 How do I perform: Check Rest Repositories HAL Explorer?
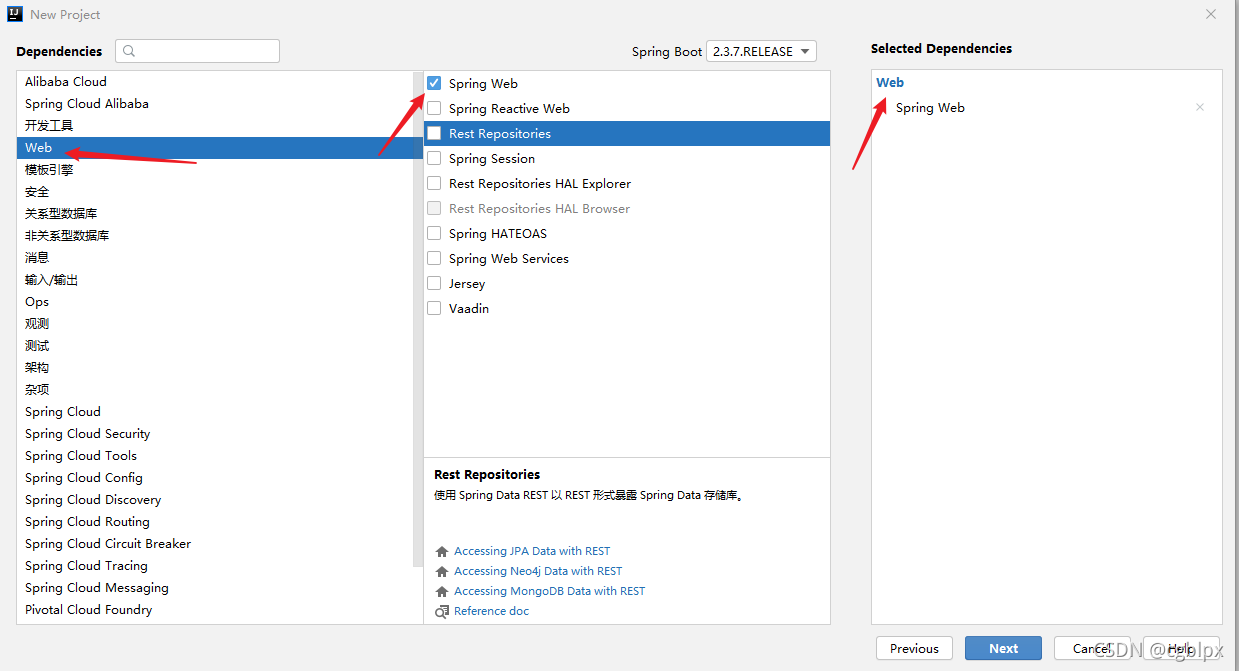click(434, 183)
